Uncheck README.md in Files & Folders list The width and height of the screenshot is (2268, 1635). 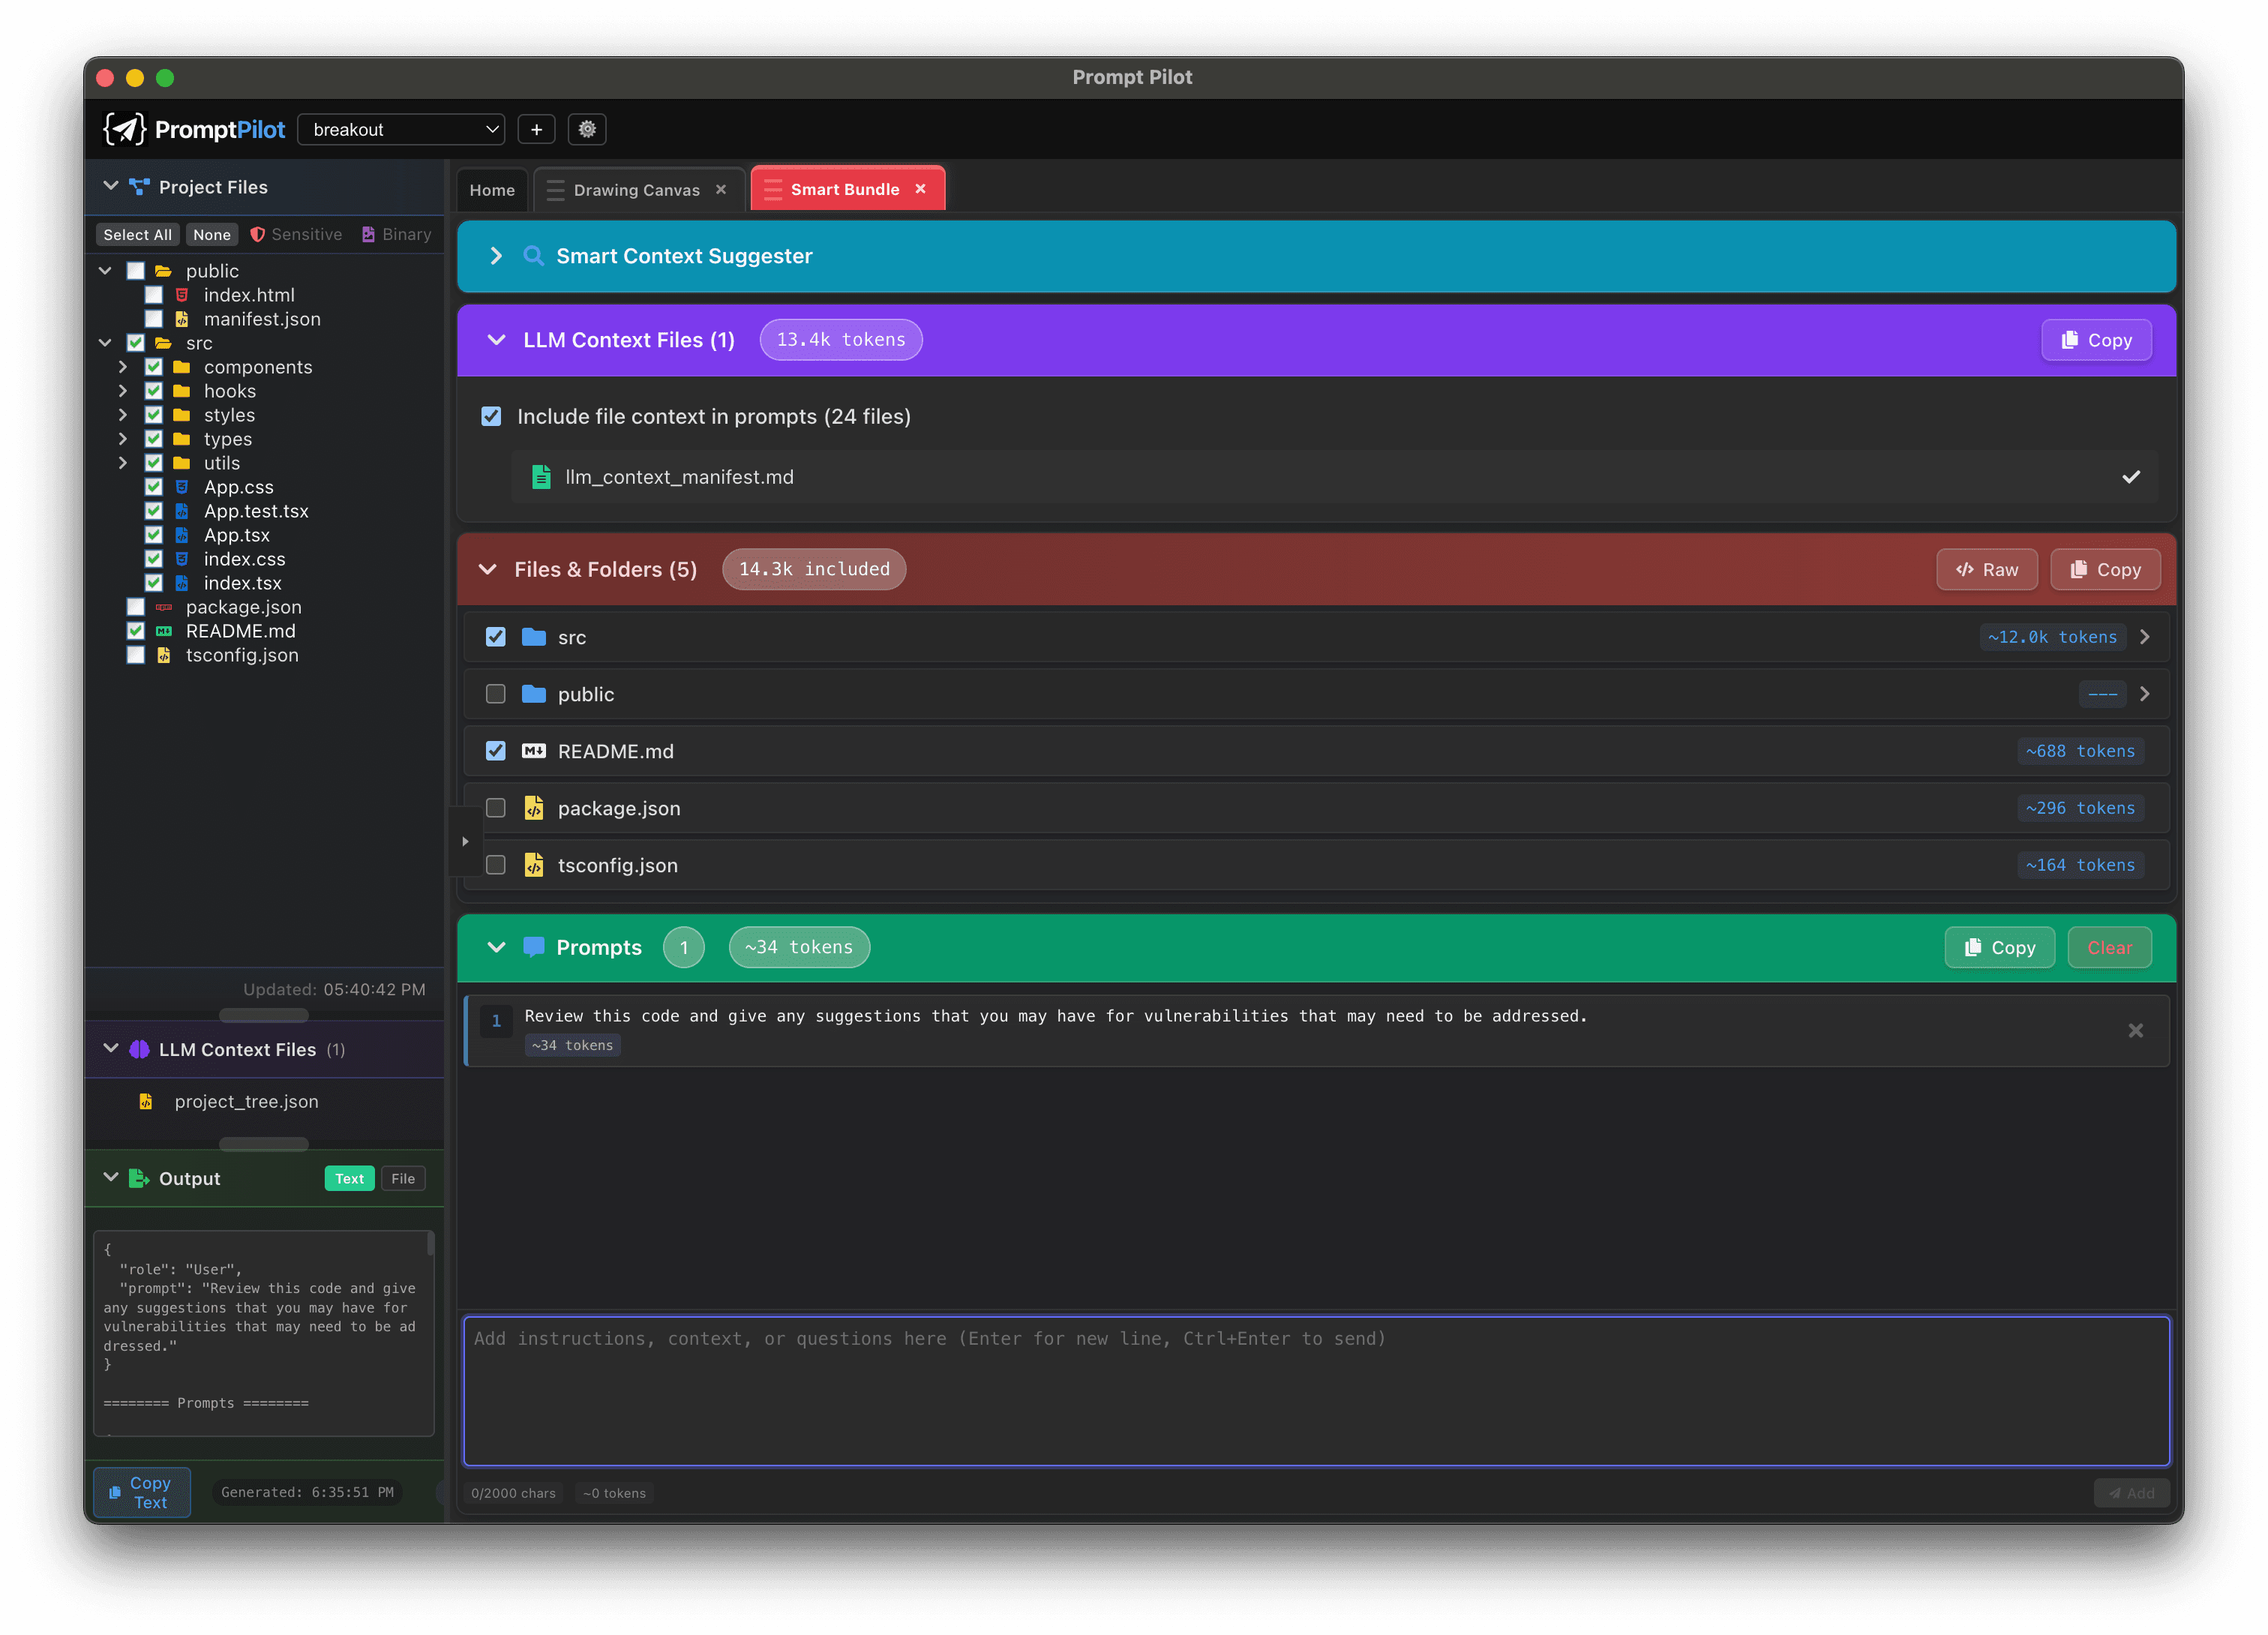pyautogui.click(x=495, y=751)
